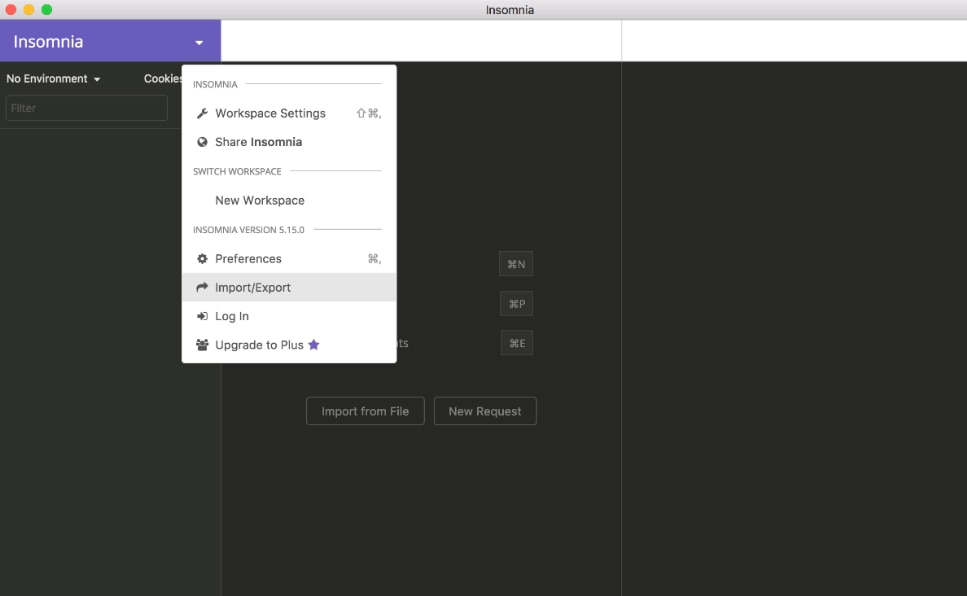The height and width of the screenshot is (596, 967).
Task: Click the globe icon next to Share Insomnia
Action: [x=202, y=142]
